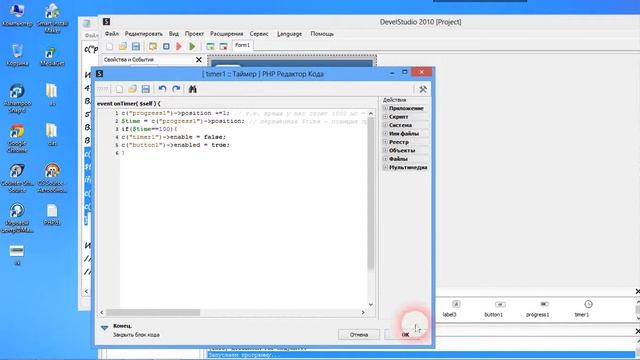The height and width of the screenshot is (360, 640).
Task: Click scroll left arrow of code editor
Action: tap(102, 313)
